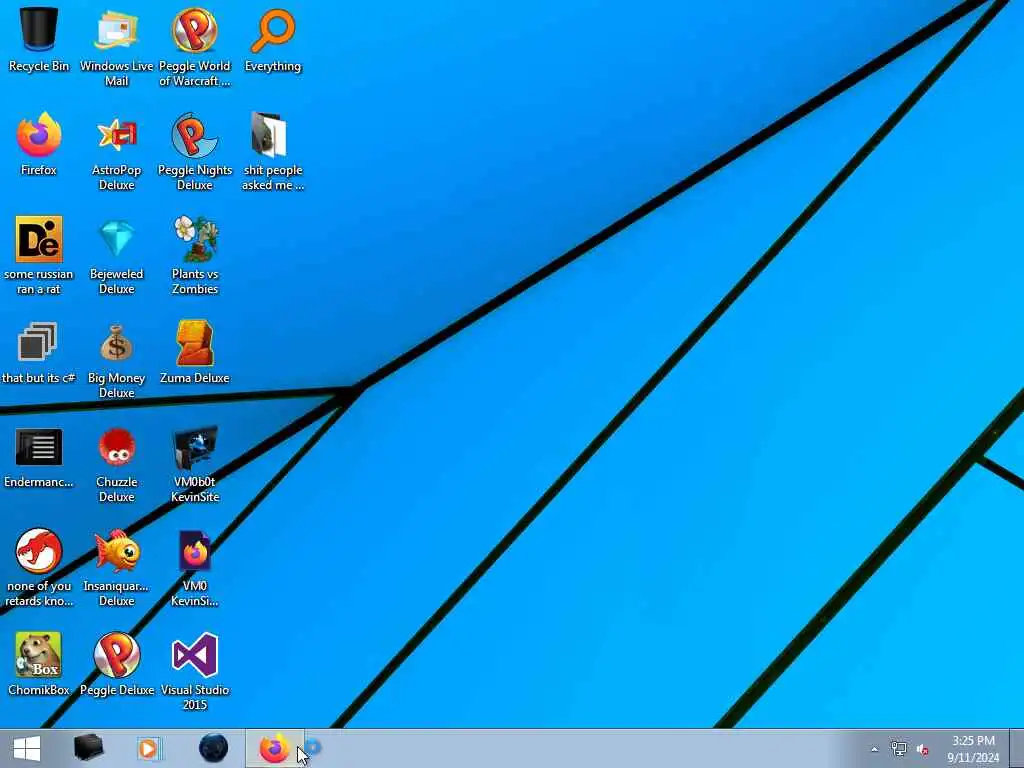Select the ChomikBox hamster icon
The height and width of the screenshot is (768, 1024).
[x=39, y=664]
